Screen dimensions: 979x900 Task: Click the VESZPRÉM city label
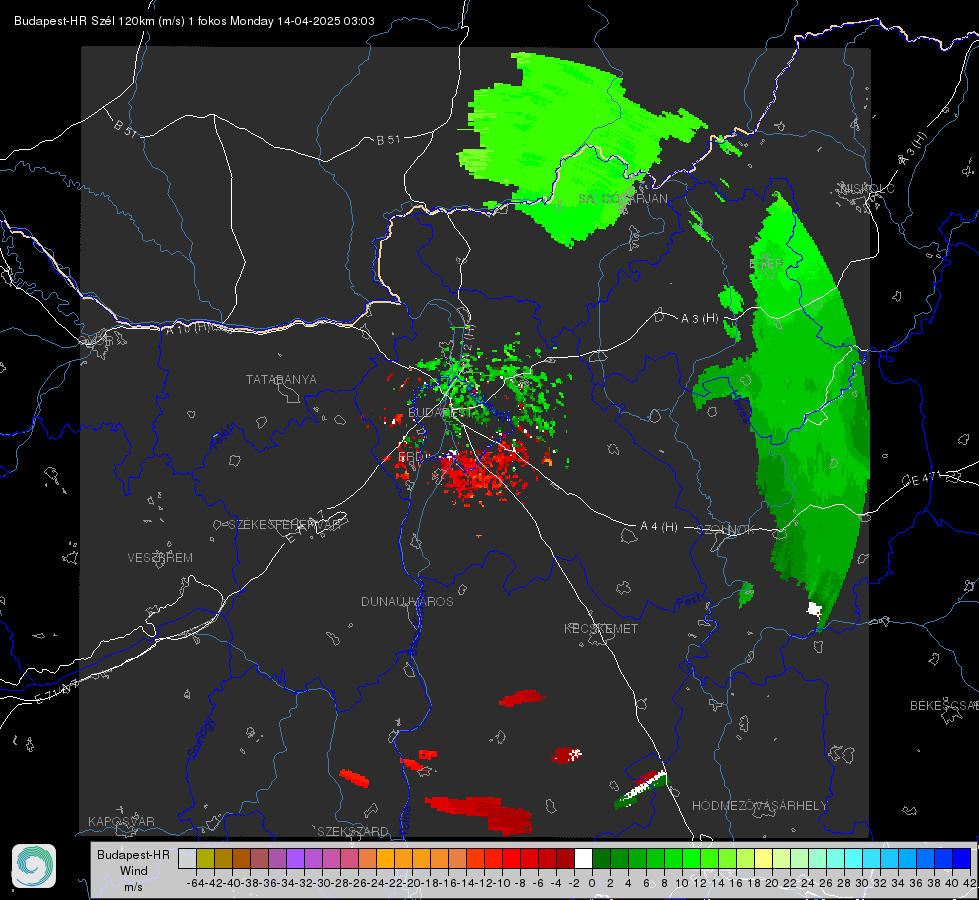point(160,558)
